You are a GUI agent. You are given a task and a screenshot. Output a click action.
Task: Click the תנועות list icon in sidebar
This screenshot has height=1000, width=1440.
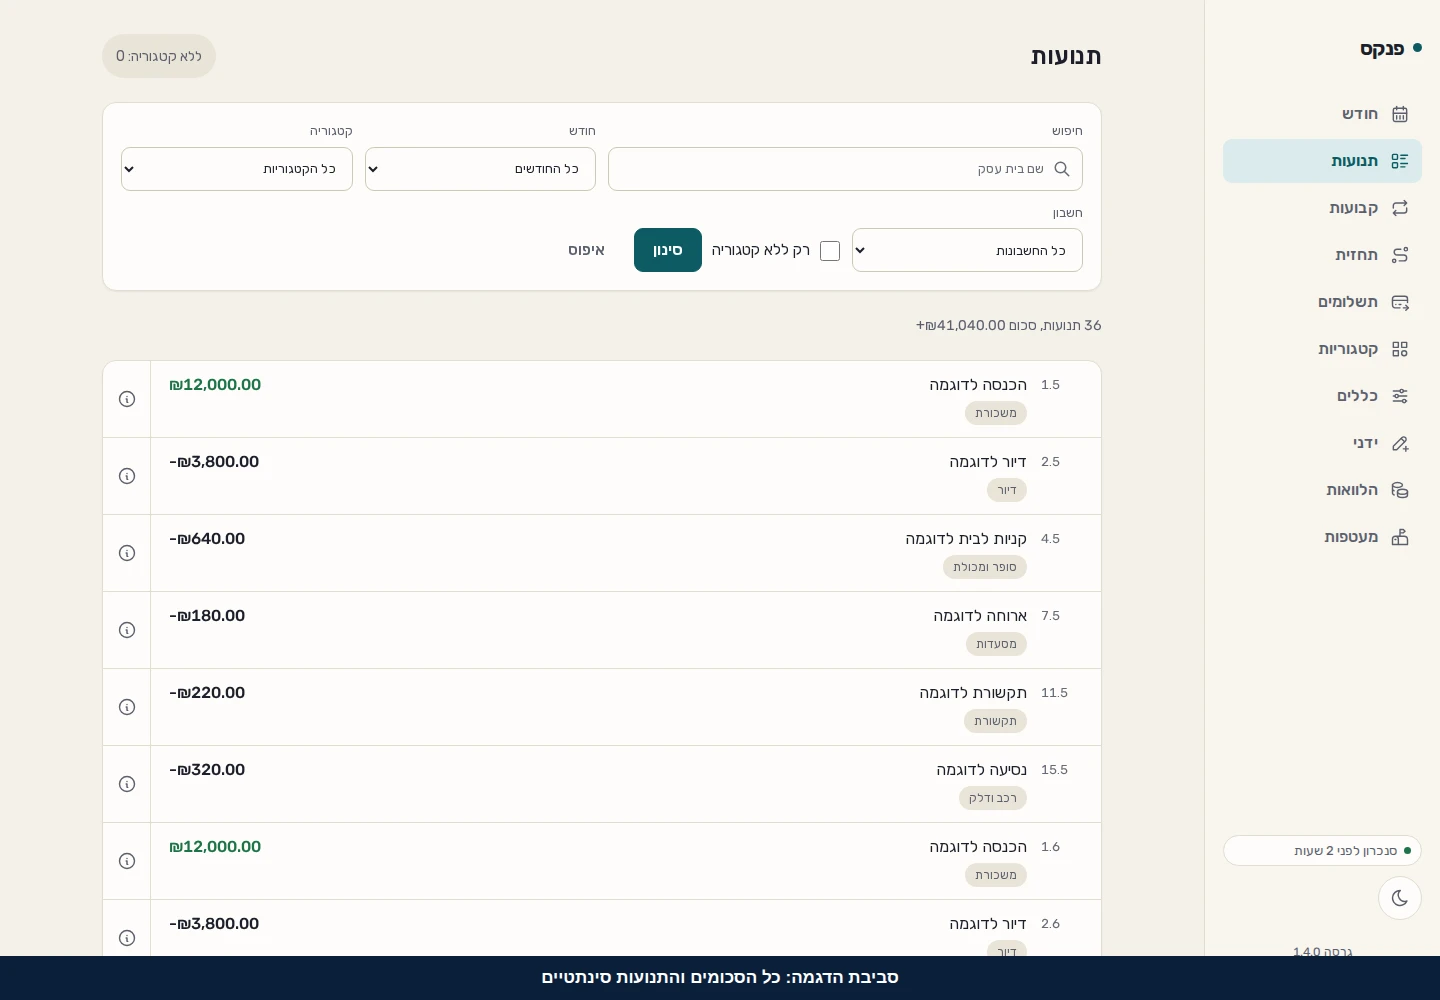1400,161
